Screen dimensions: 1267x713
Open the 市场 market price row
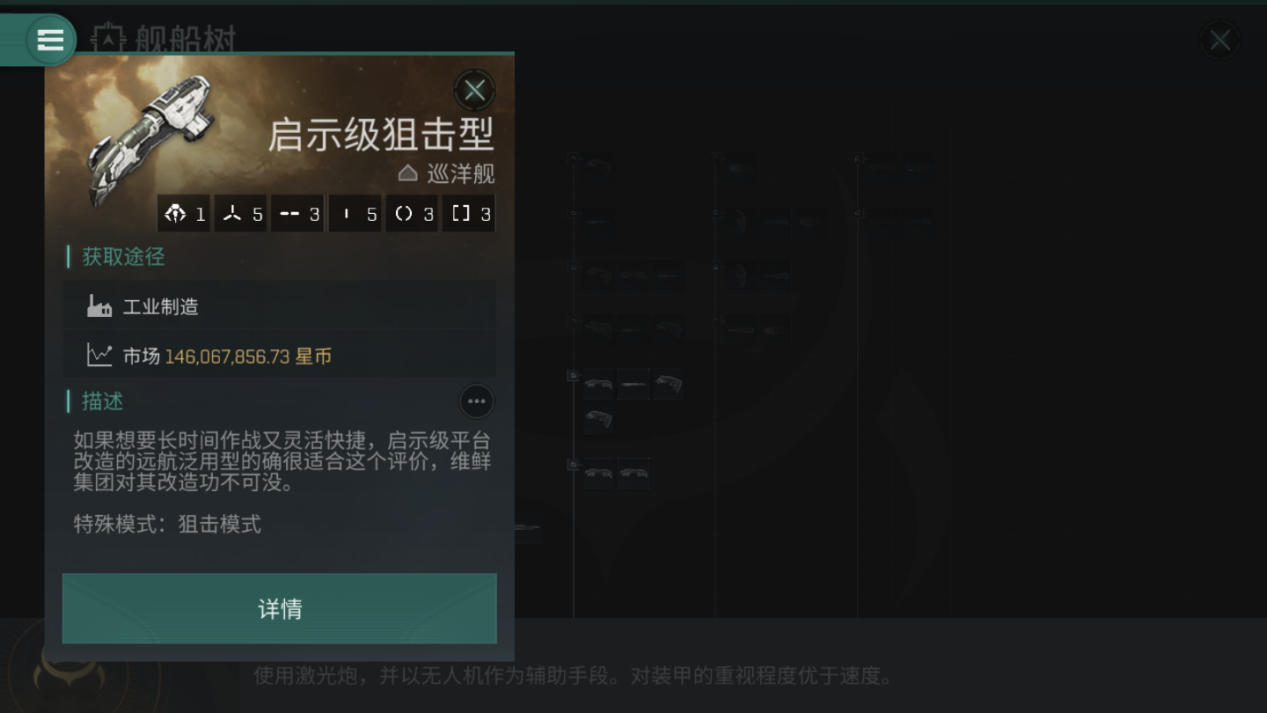click(279, 355)
